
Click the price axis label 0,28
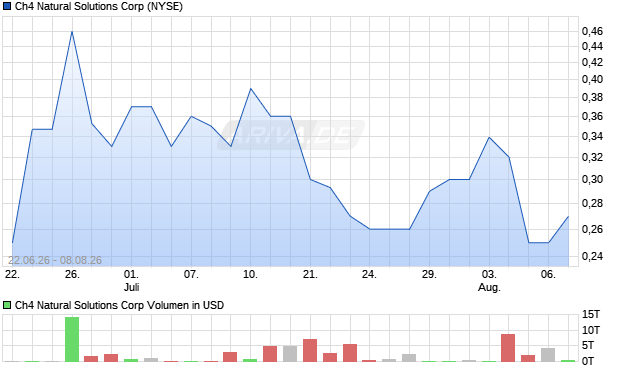coord(592,203)
